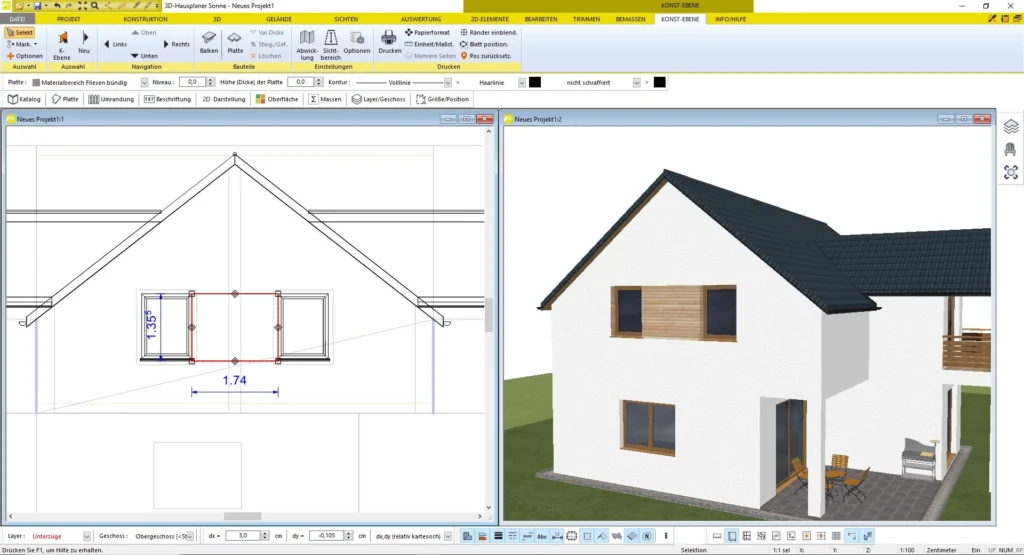Expand the Layer Unterzüge dropdown
Viewport: 1024px width, 555px height.
click(x=87, y=536)
